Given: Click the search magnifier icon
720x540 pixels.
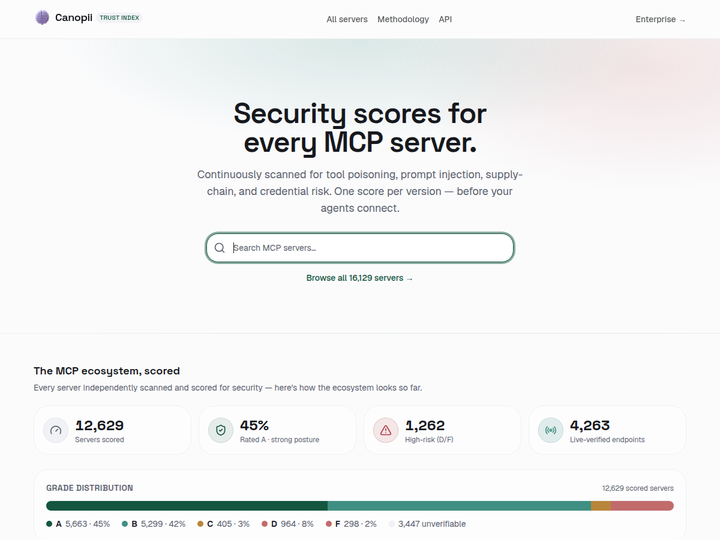Looking at the screenshot, I should point(219,248).
